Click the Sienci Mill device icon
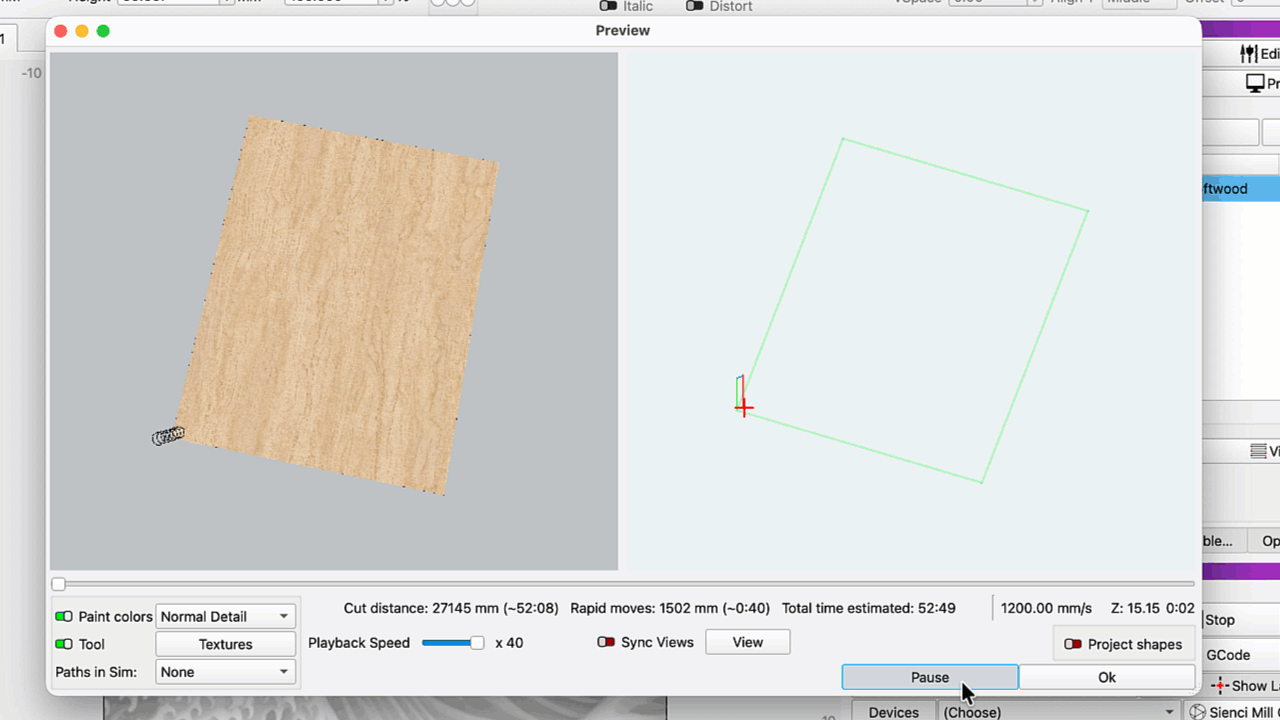This screenshot has width=1280, height=720. point(1198,712)
